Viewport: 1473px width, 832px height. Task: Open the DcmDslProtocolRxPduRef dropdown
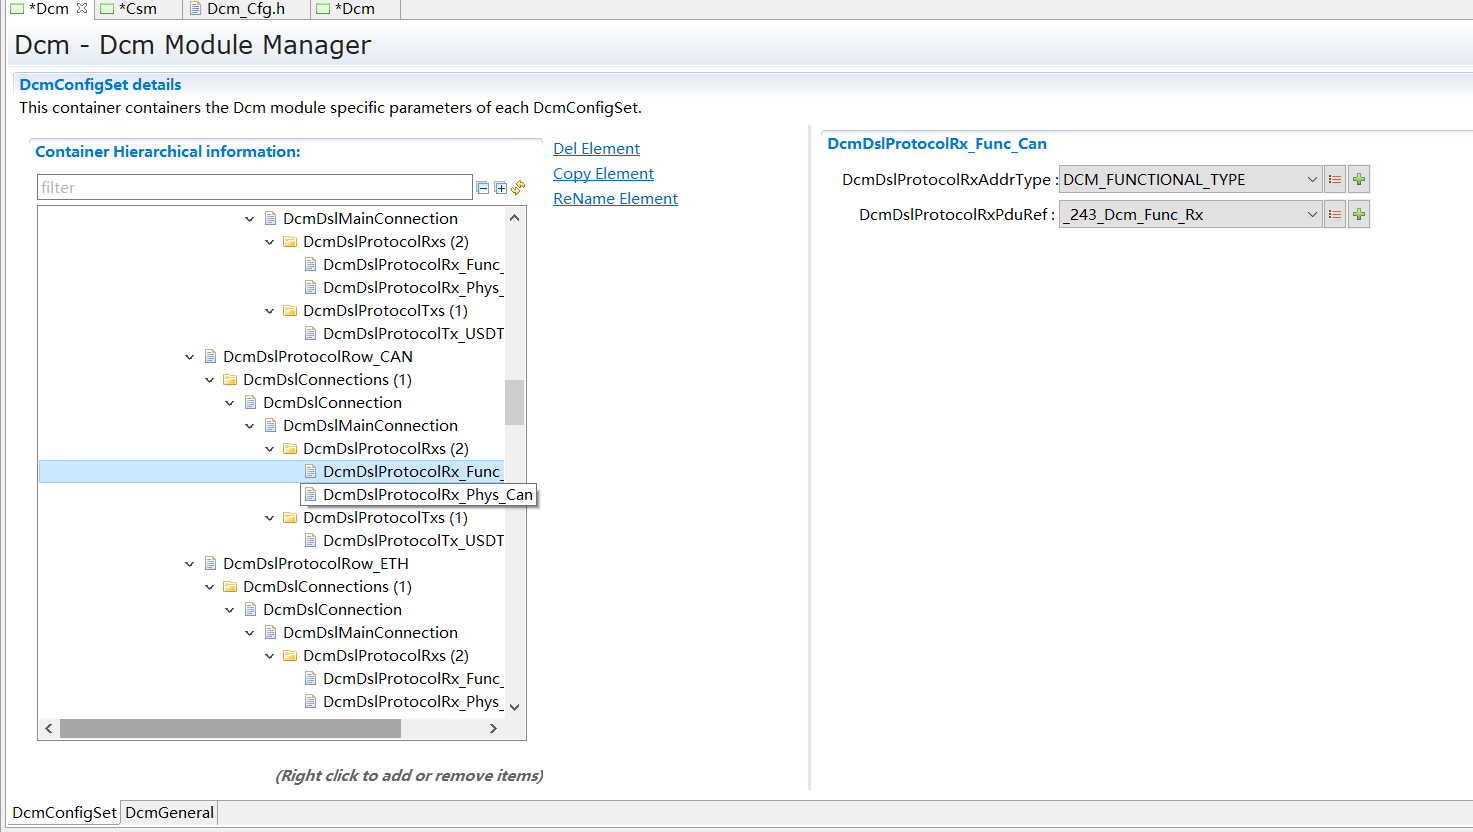1312,215
